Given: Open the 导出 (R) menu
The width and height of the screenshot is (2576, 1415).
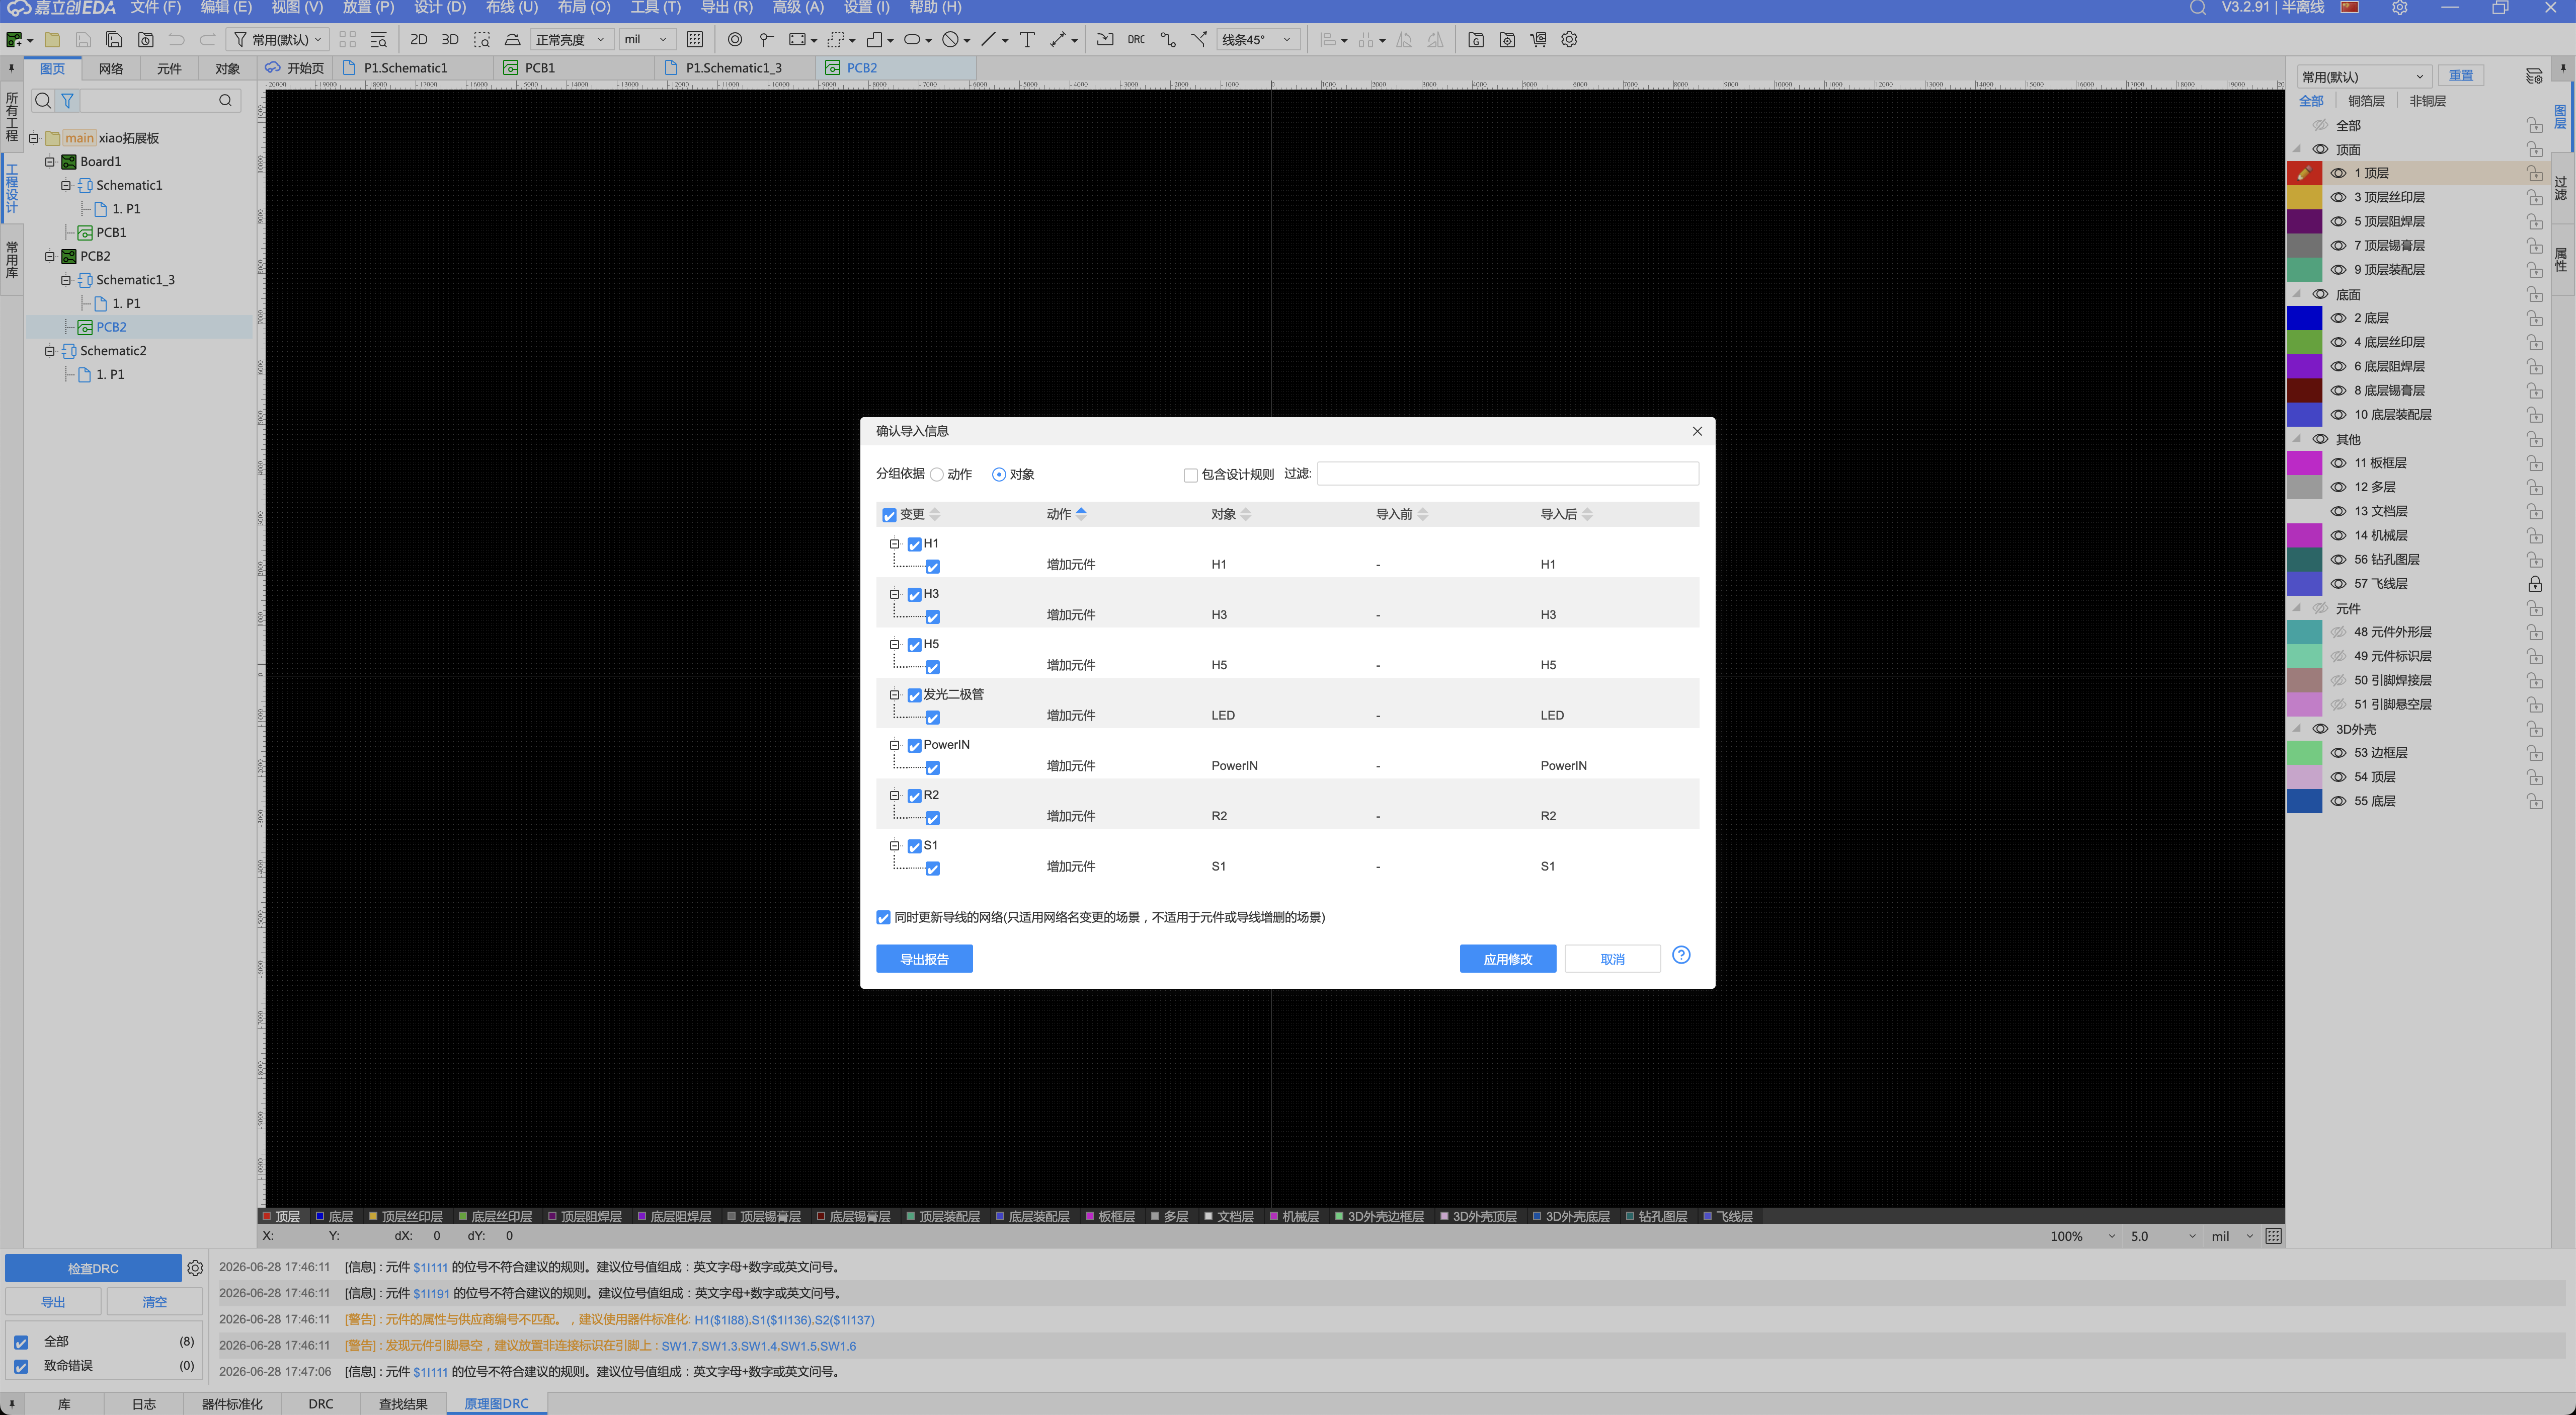Looking at the screenshot, I should 726,8.
